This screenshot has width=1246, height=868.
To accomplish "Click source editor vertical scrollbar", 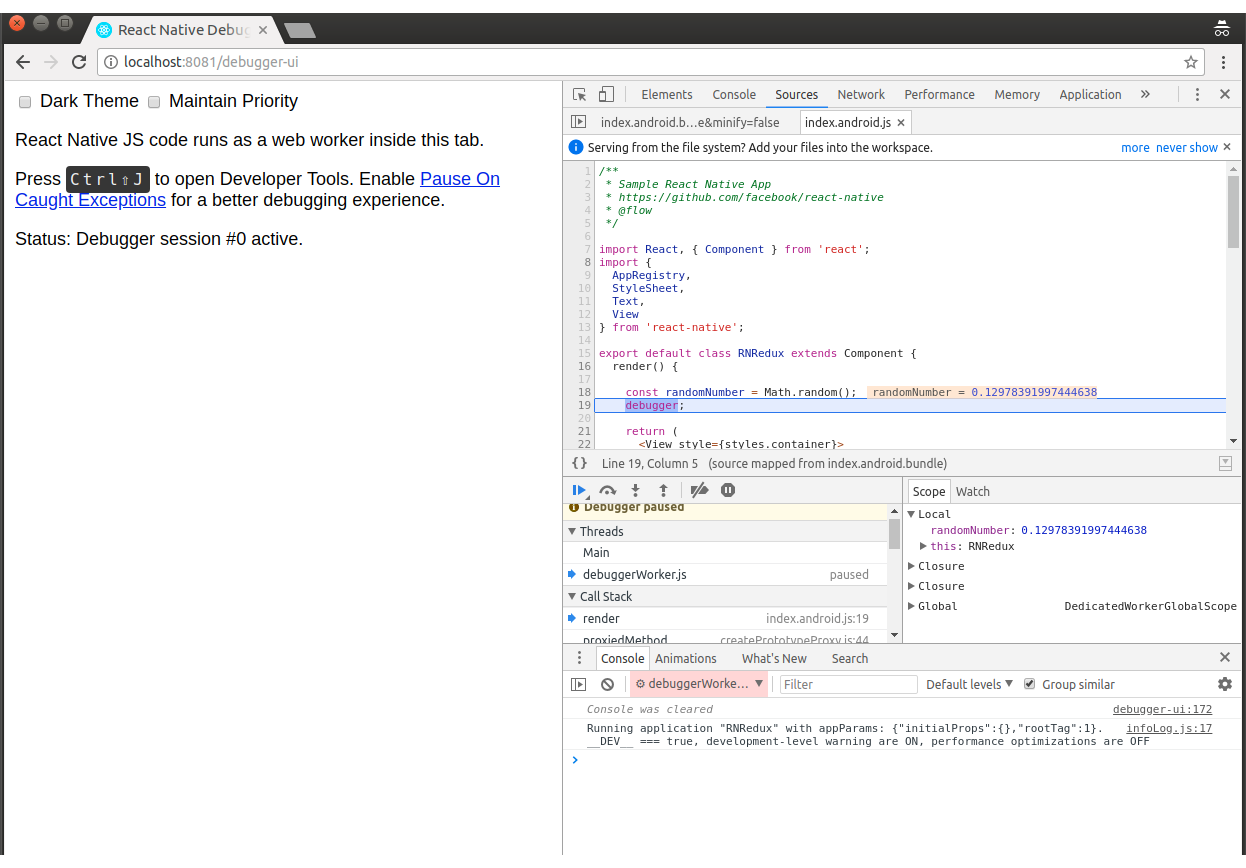I will point(1233,211).
